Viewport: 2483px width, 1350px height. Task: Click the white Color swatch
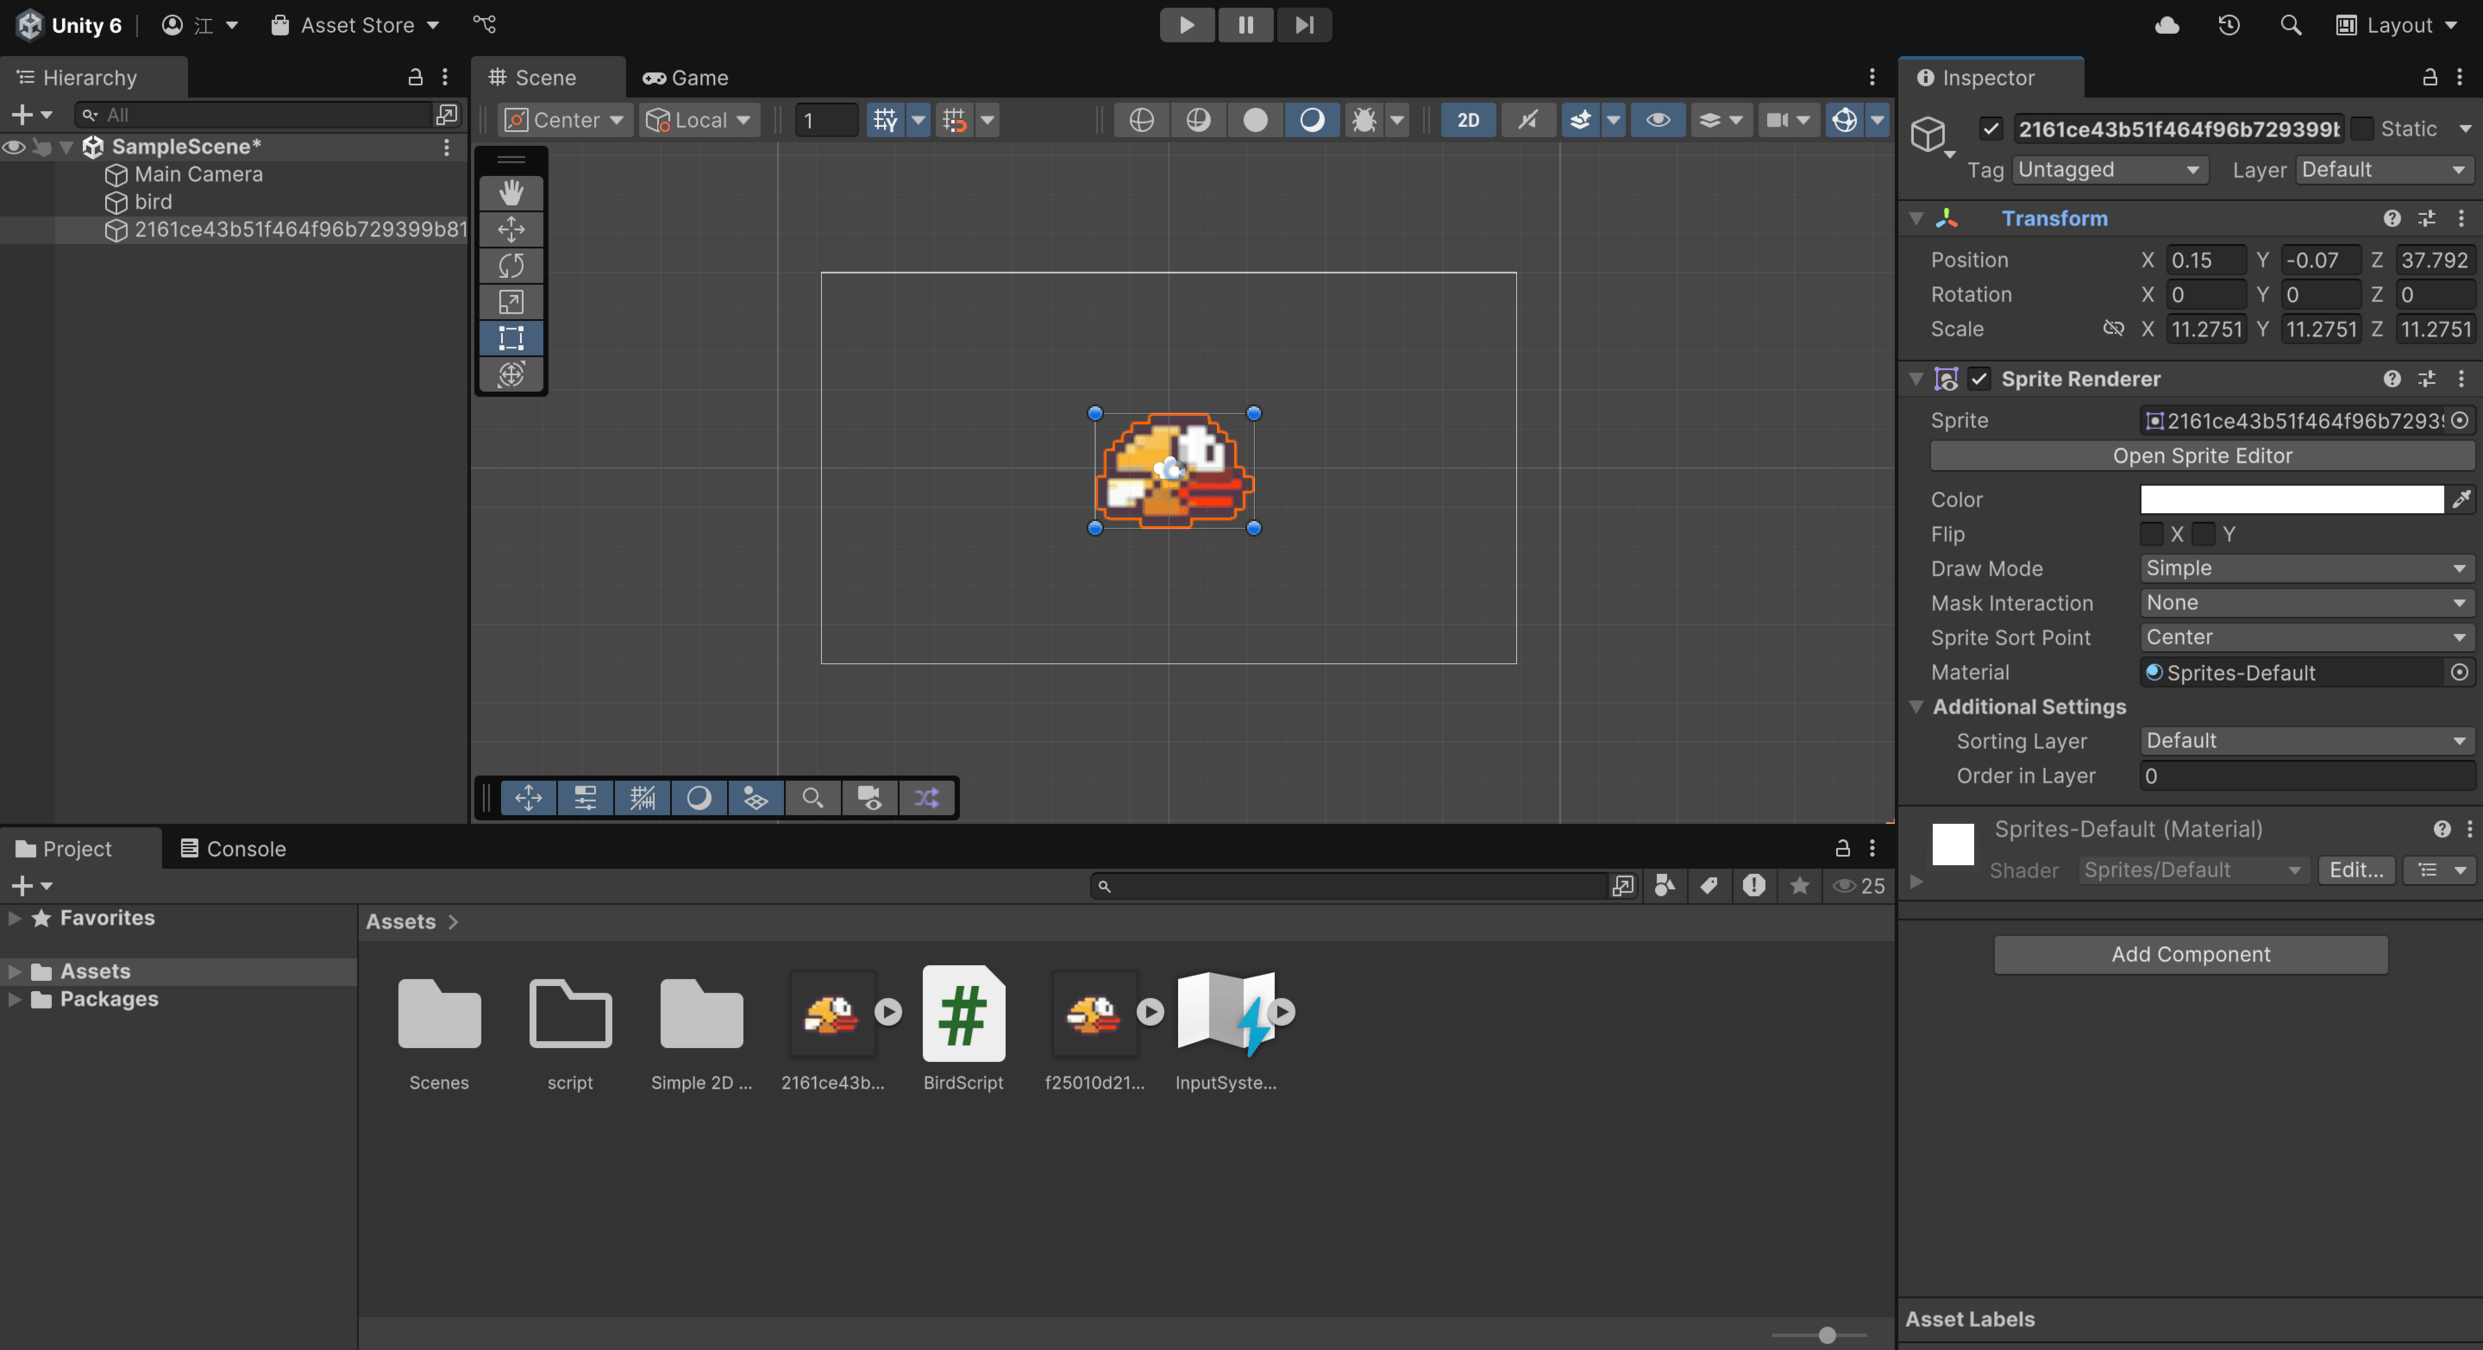pos(2291,499)
